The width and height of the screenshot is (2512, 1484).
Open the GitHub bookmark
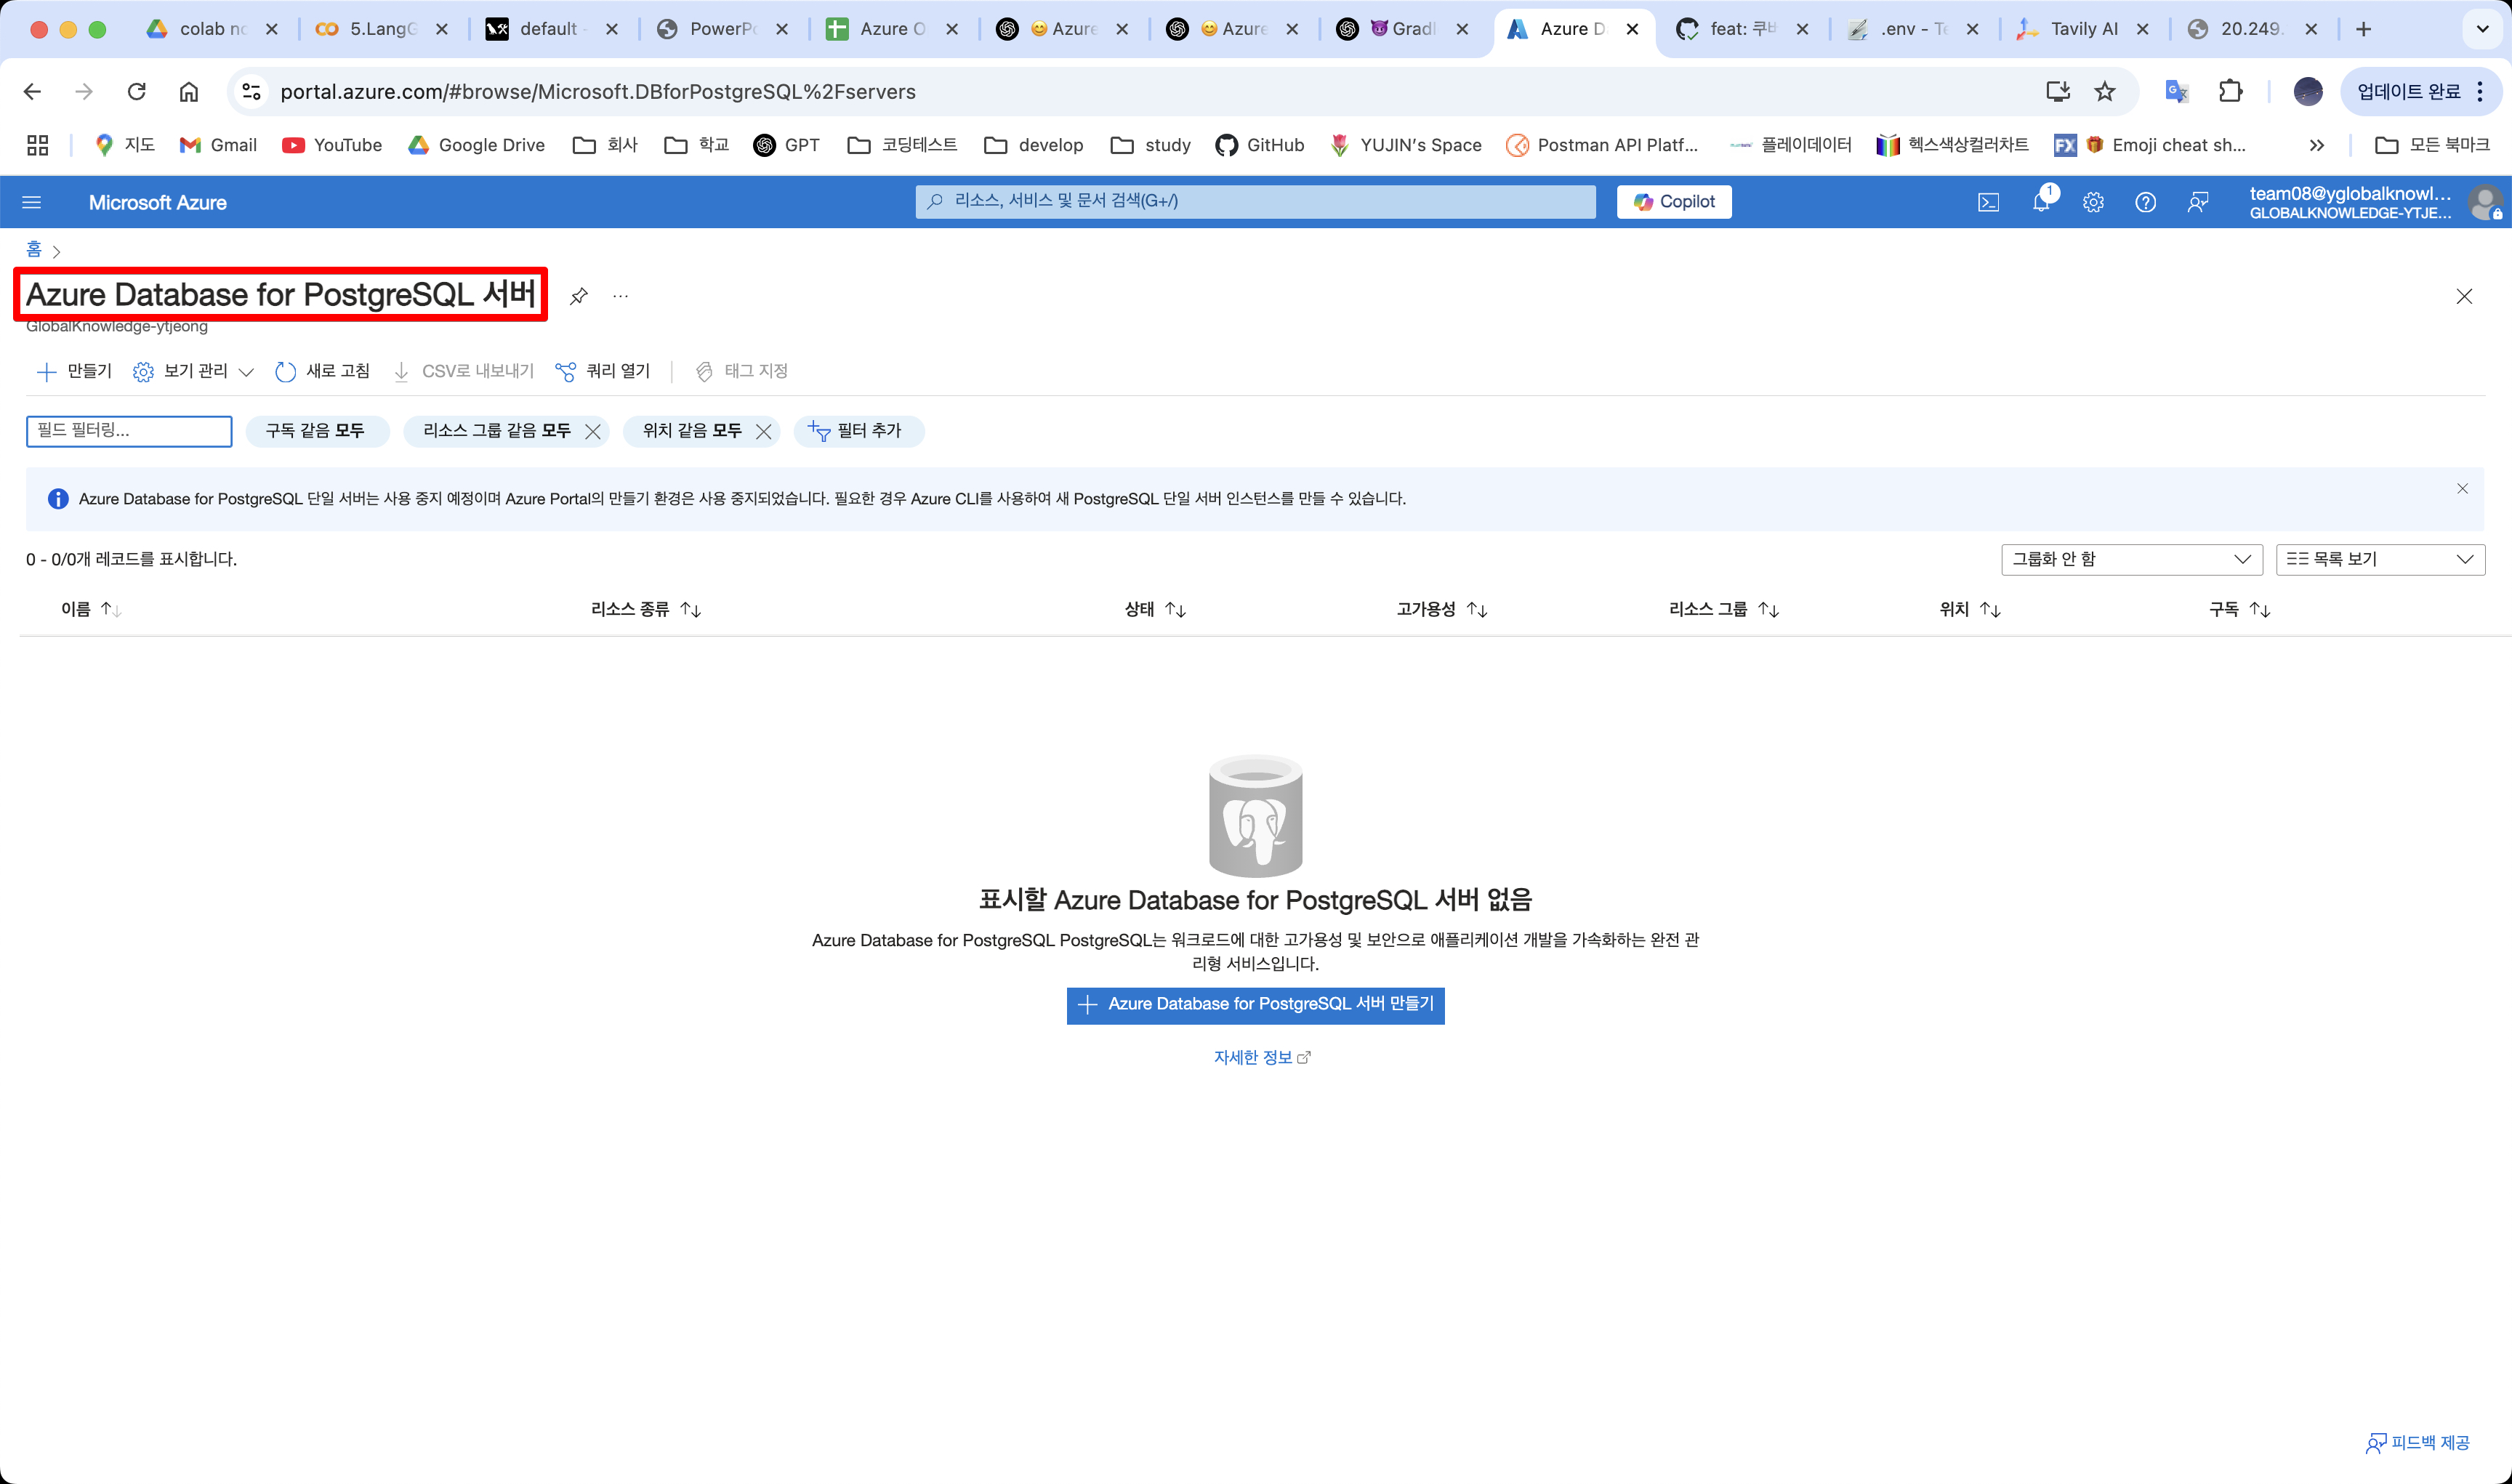point(1259,145)
